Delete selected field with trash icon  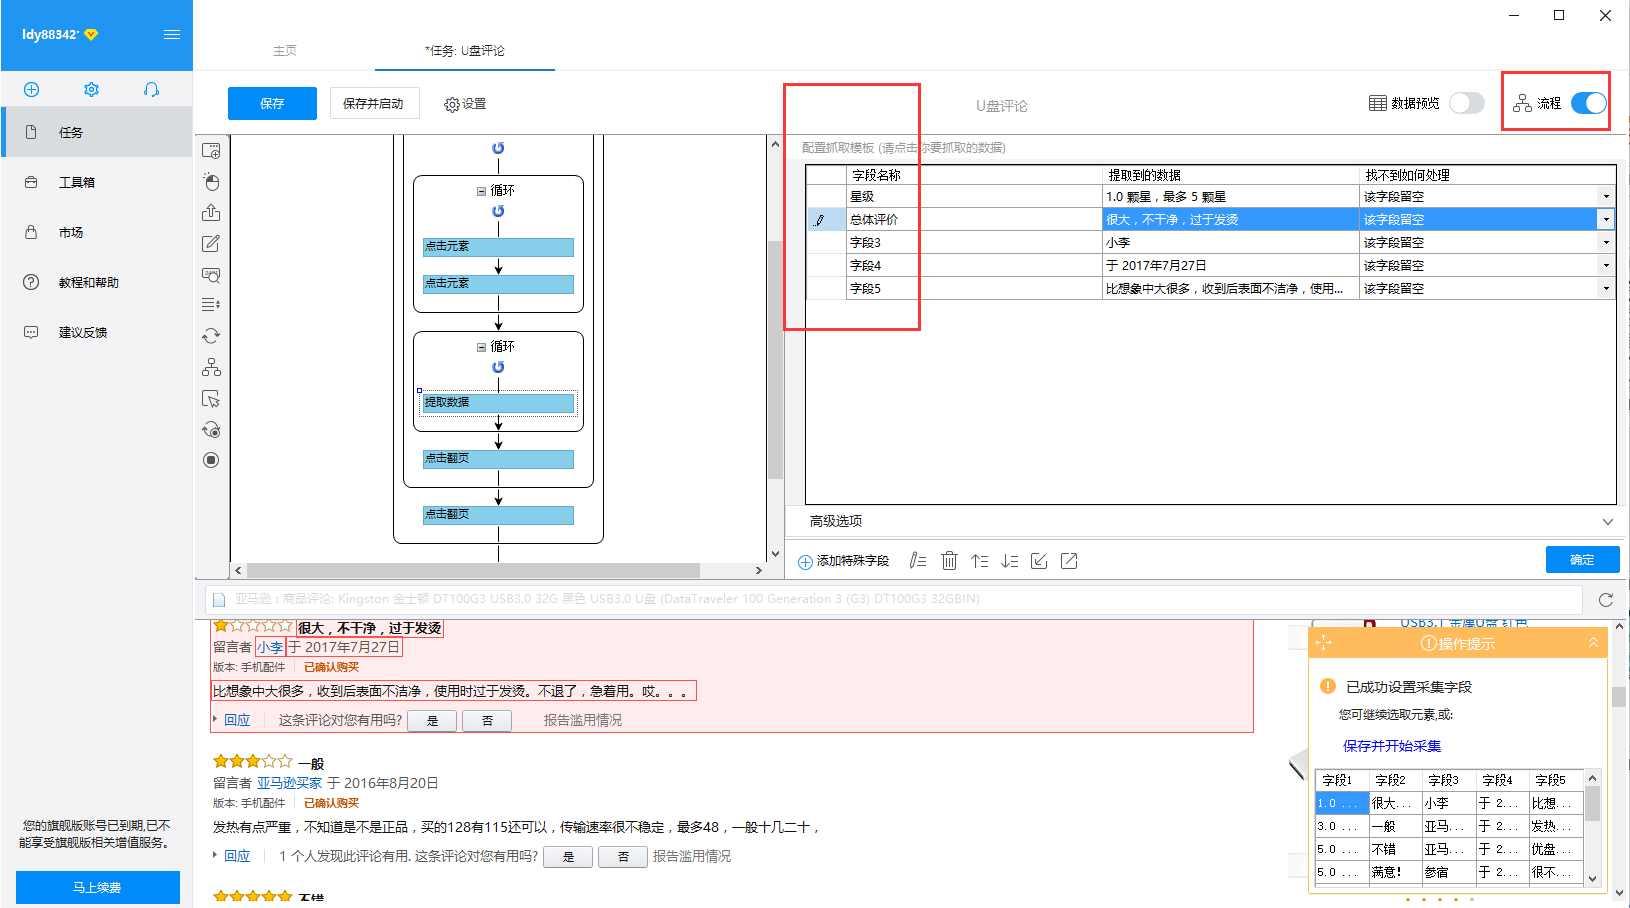(949, 561)
